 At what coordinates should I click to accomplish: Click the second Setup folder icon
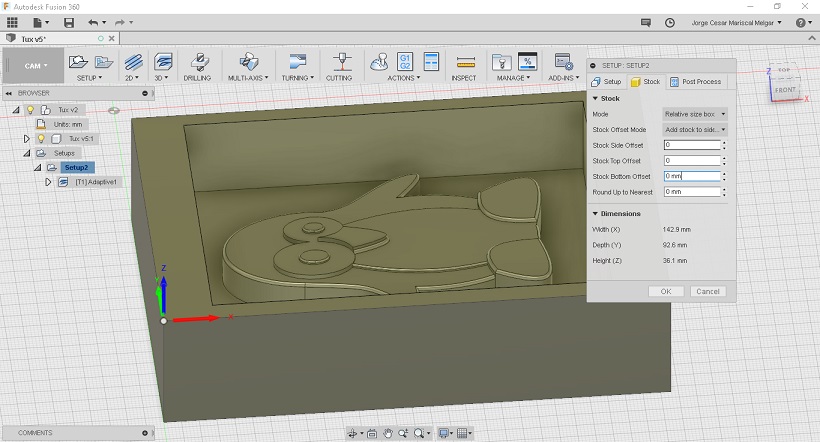104,62
